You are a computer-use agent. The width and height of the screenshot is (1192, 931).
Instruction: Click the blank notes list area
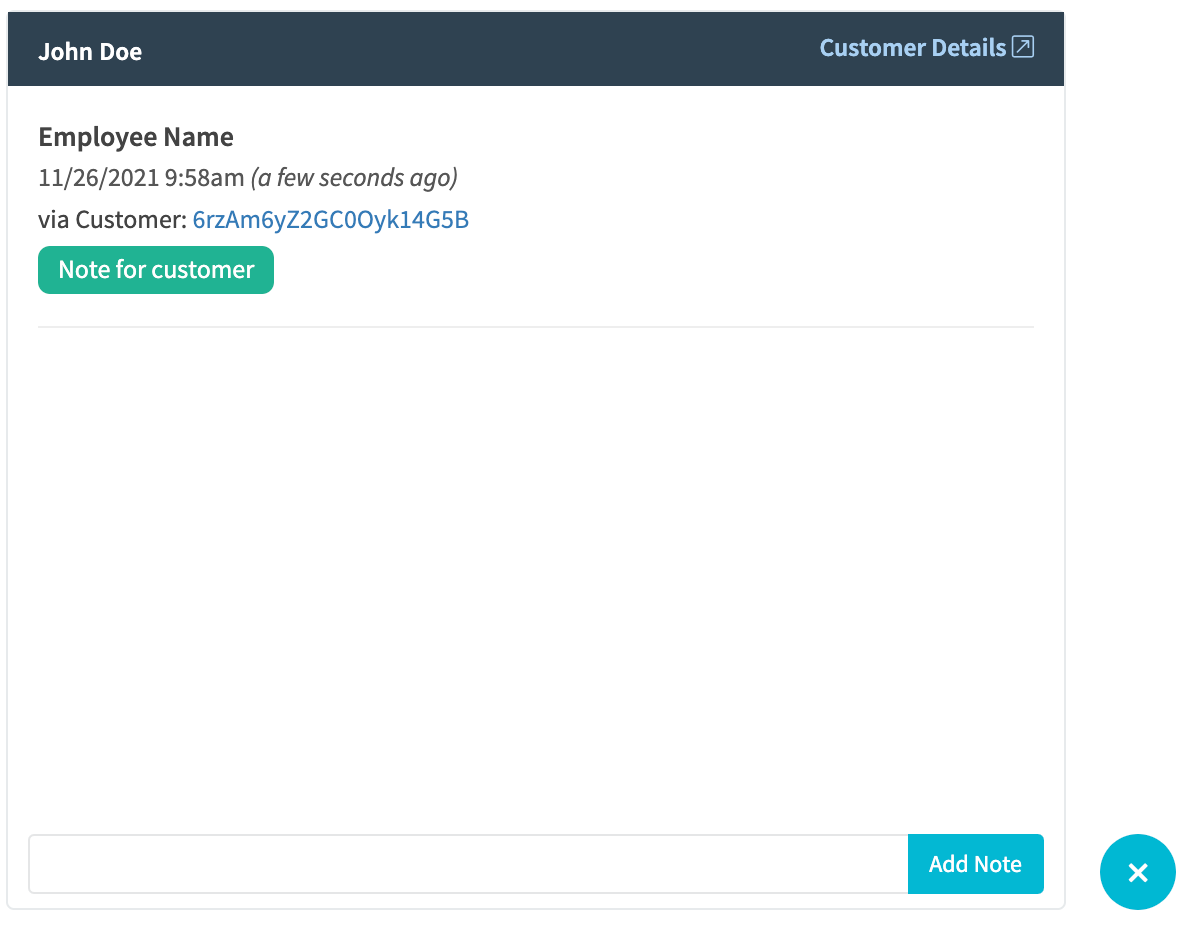point(536,578)
